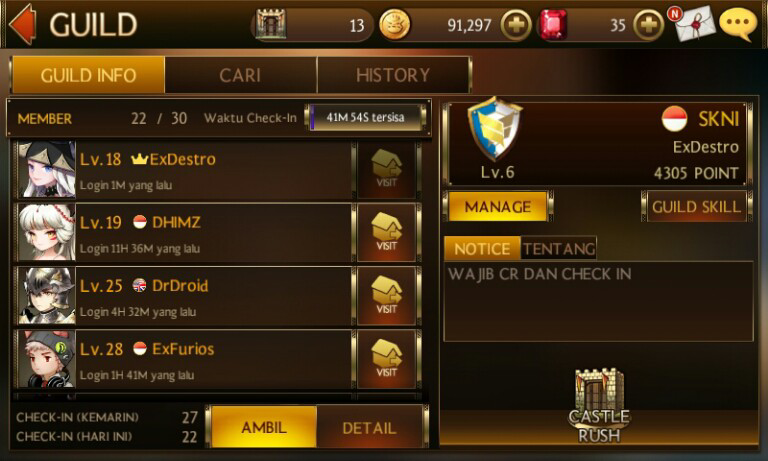The width and height of the screenshot is (768, 461).
Task: Visit DrDroid's house icon
Action: tap(387, 295)
